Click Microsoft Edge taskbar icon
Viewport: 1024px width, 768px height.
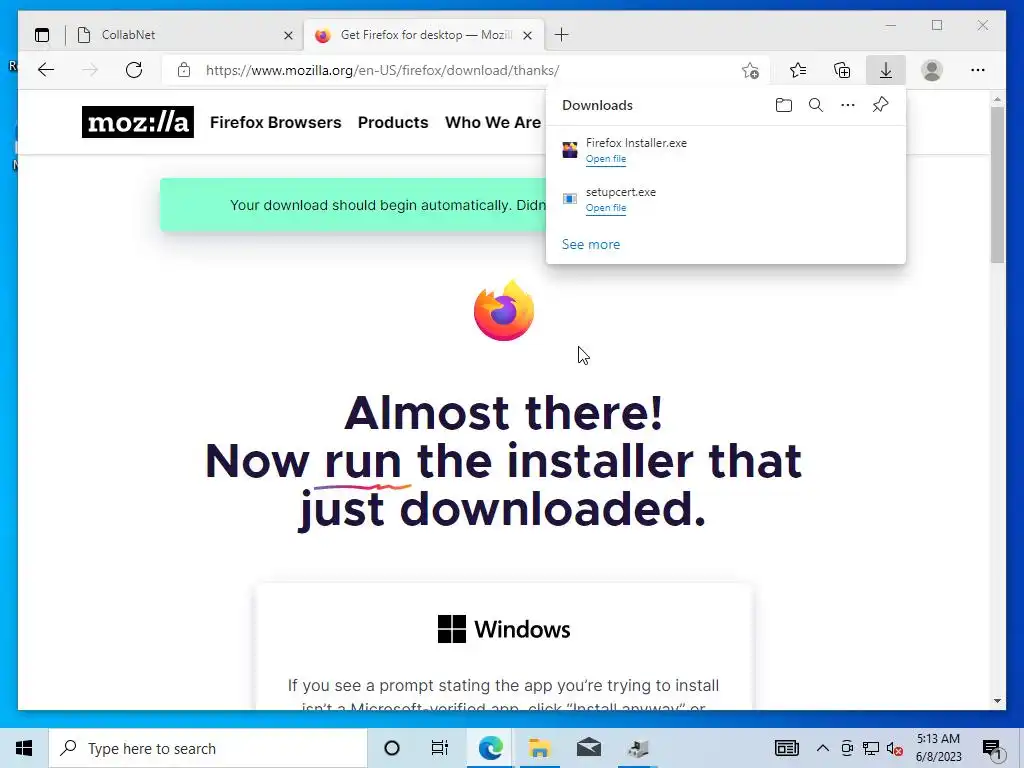coord(490,748)
